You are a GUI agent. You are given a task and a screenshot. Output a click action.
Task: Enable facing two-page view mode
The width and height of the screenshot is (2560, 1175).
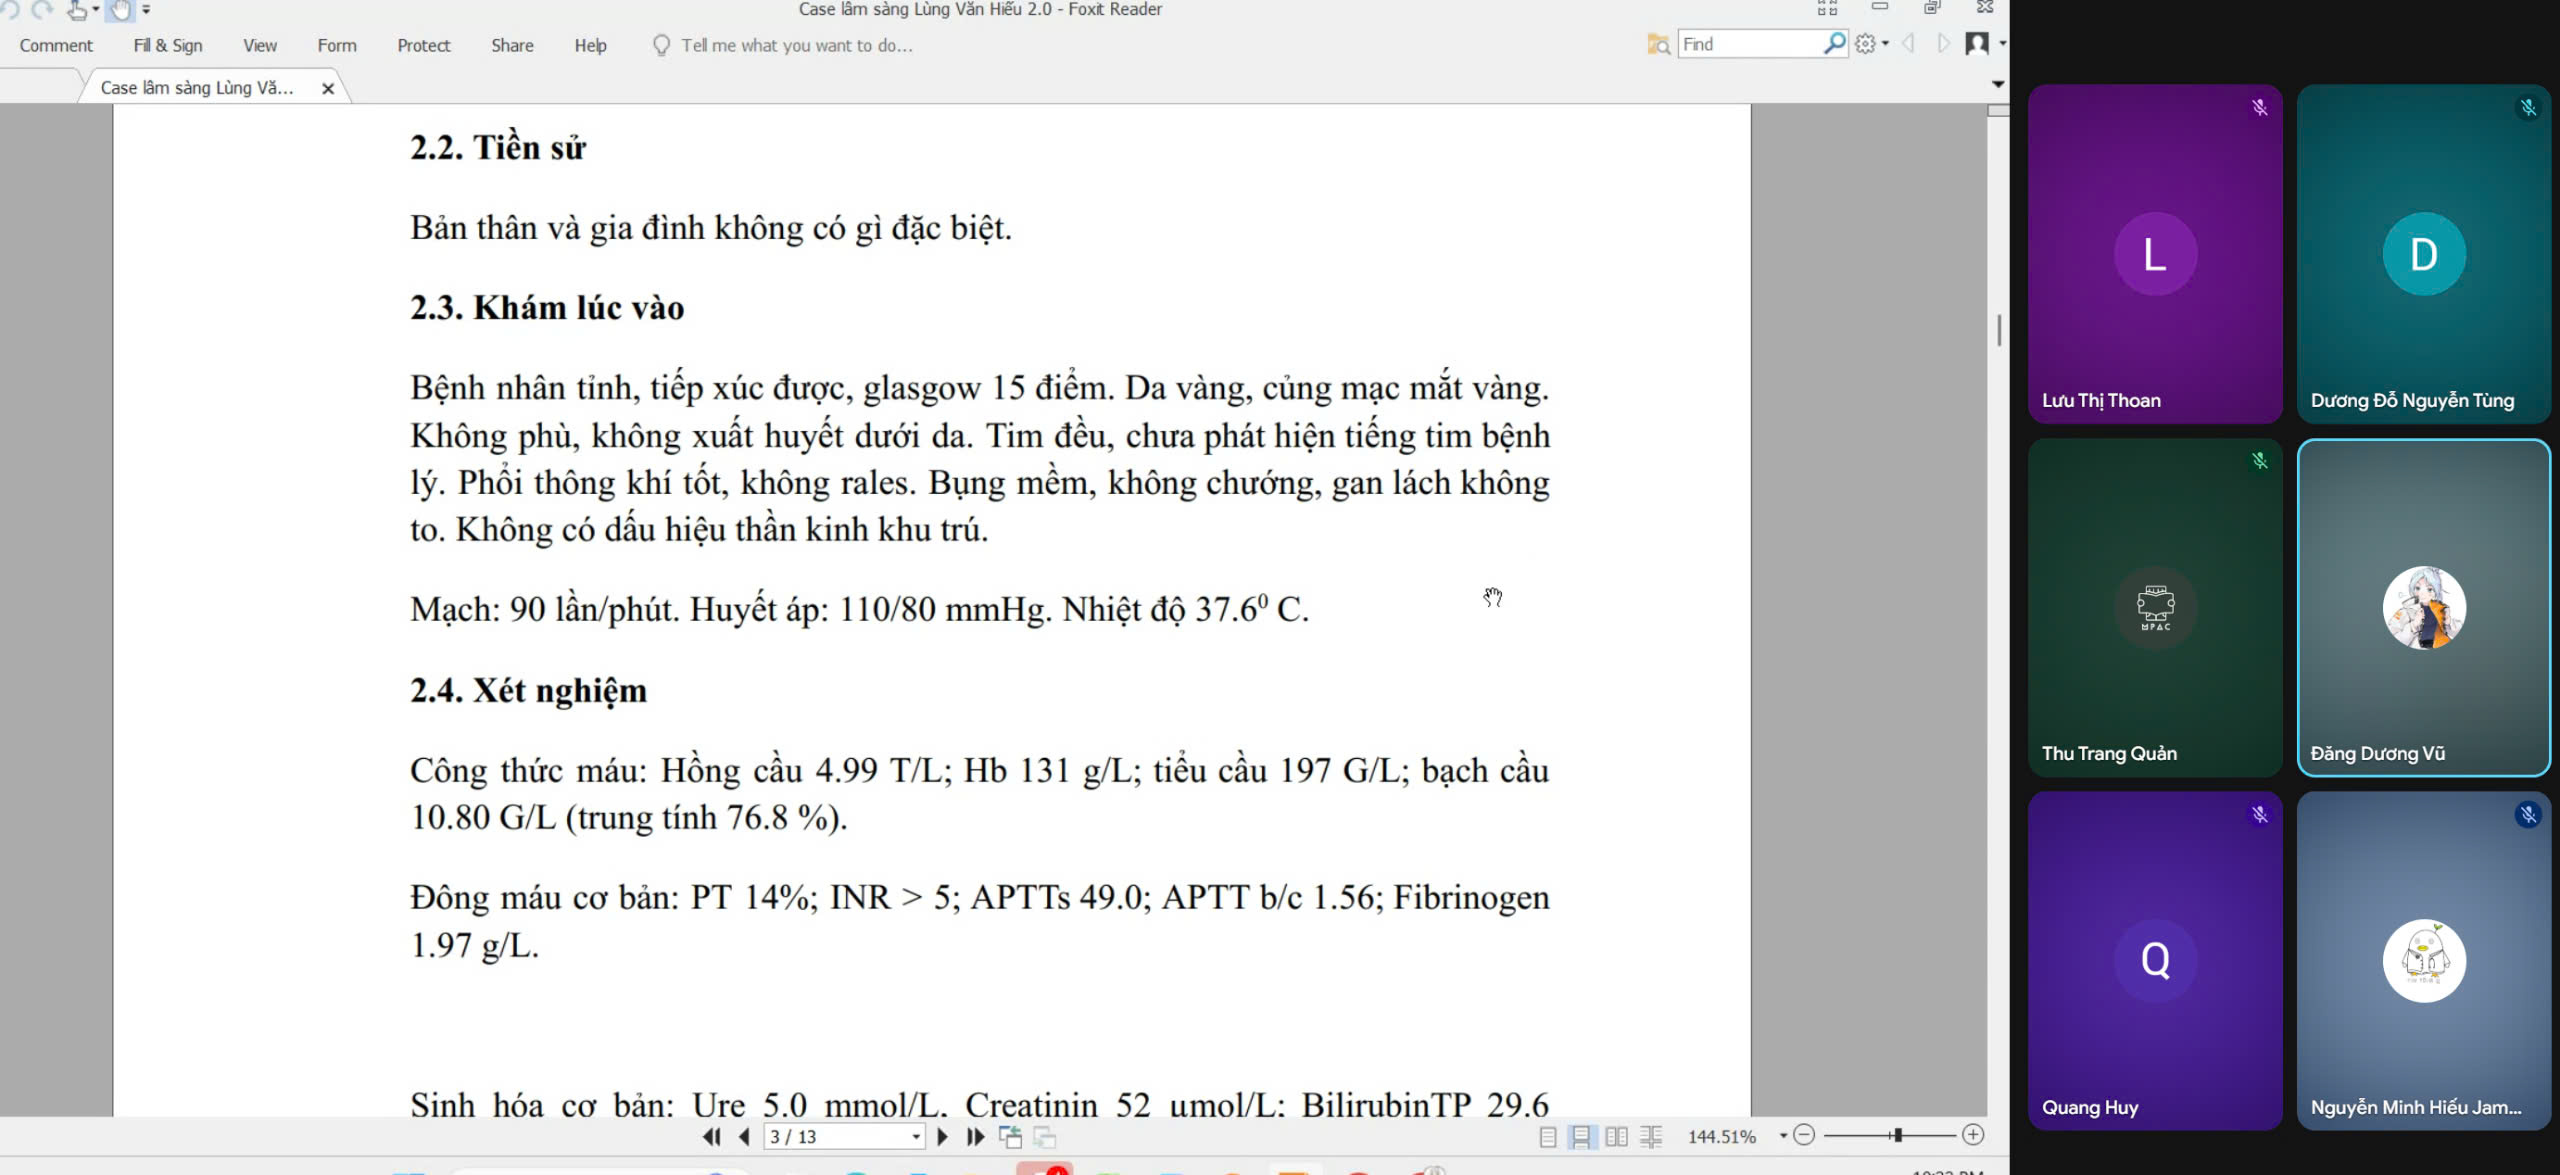click(x=1616, y=1137)
